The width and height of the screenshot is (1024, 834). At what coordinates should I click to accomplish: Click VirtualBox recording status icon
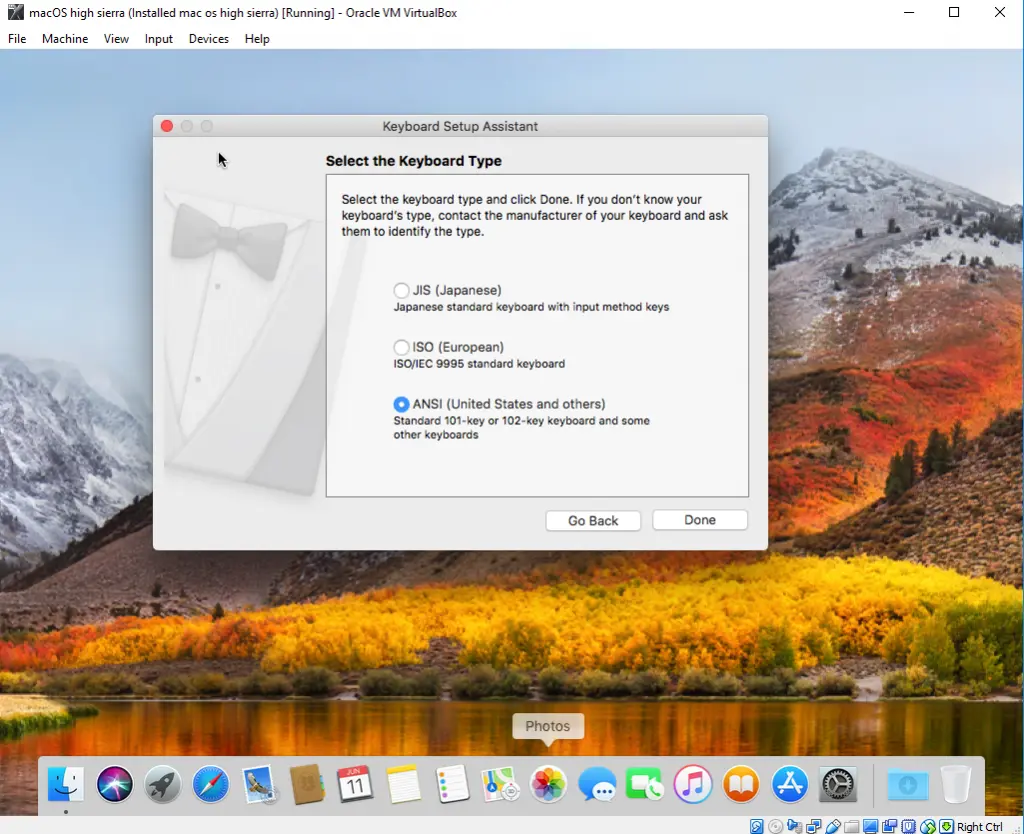889,827
